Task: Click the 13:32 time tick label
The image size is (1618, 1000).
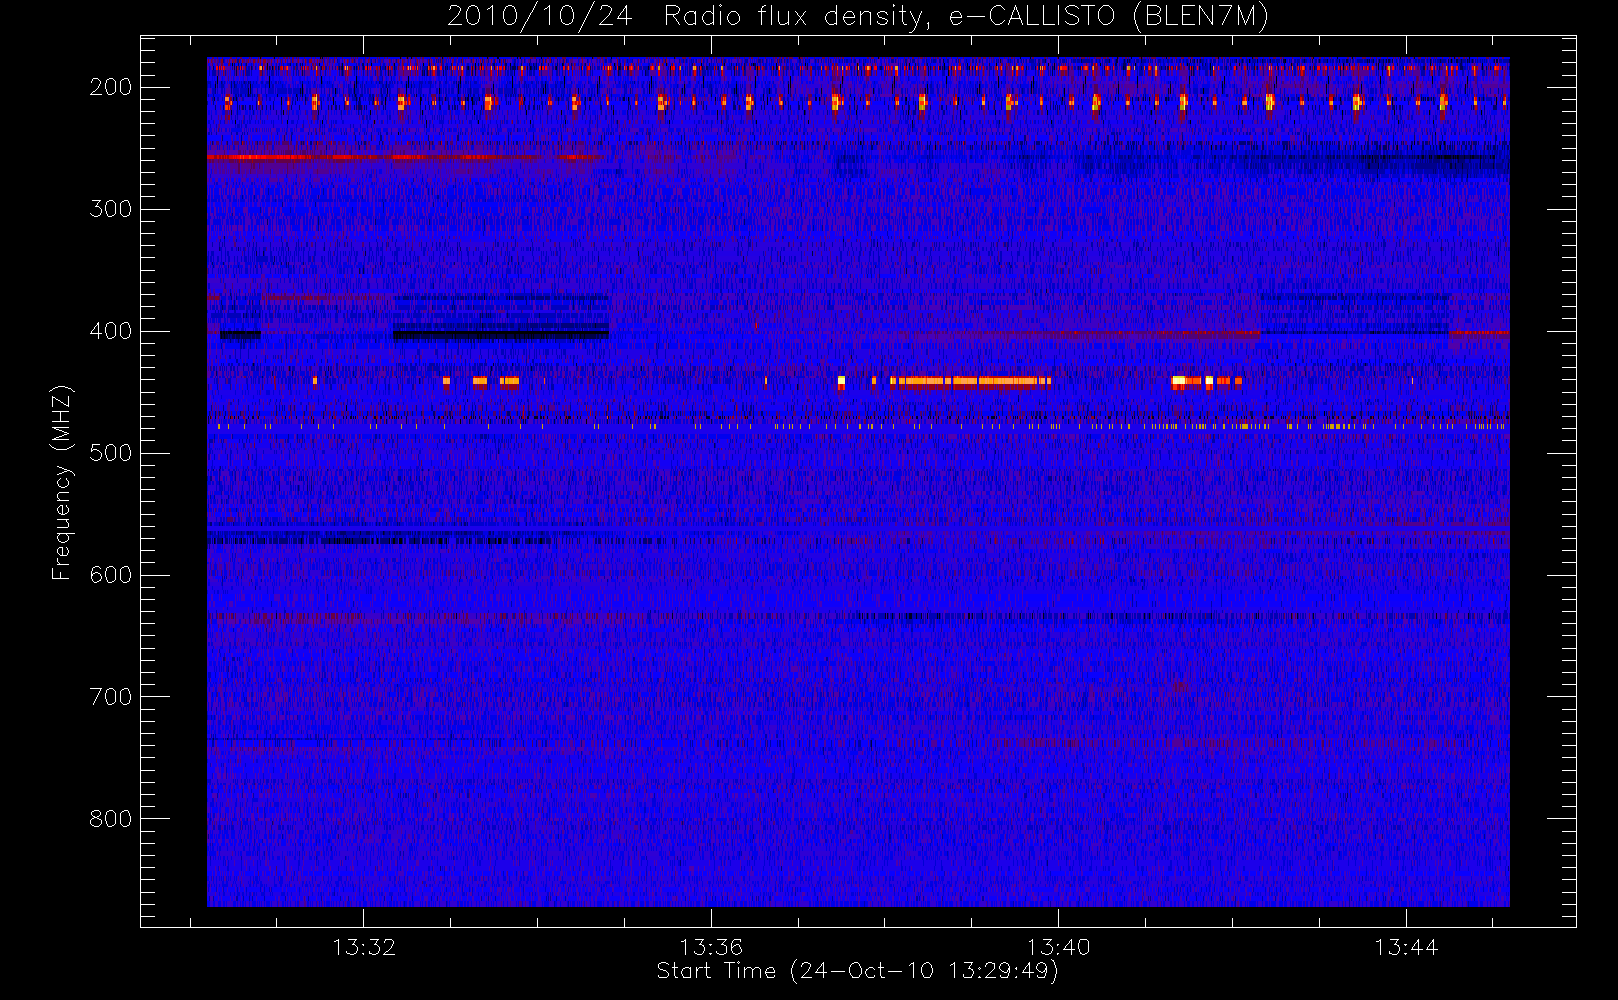Action: pyautogui.click(x=364, y=947)
